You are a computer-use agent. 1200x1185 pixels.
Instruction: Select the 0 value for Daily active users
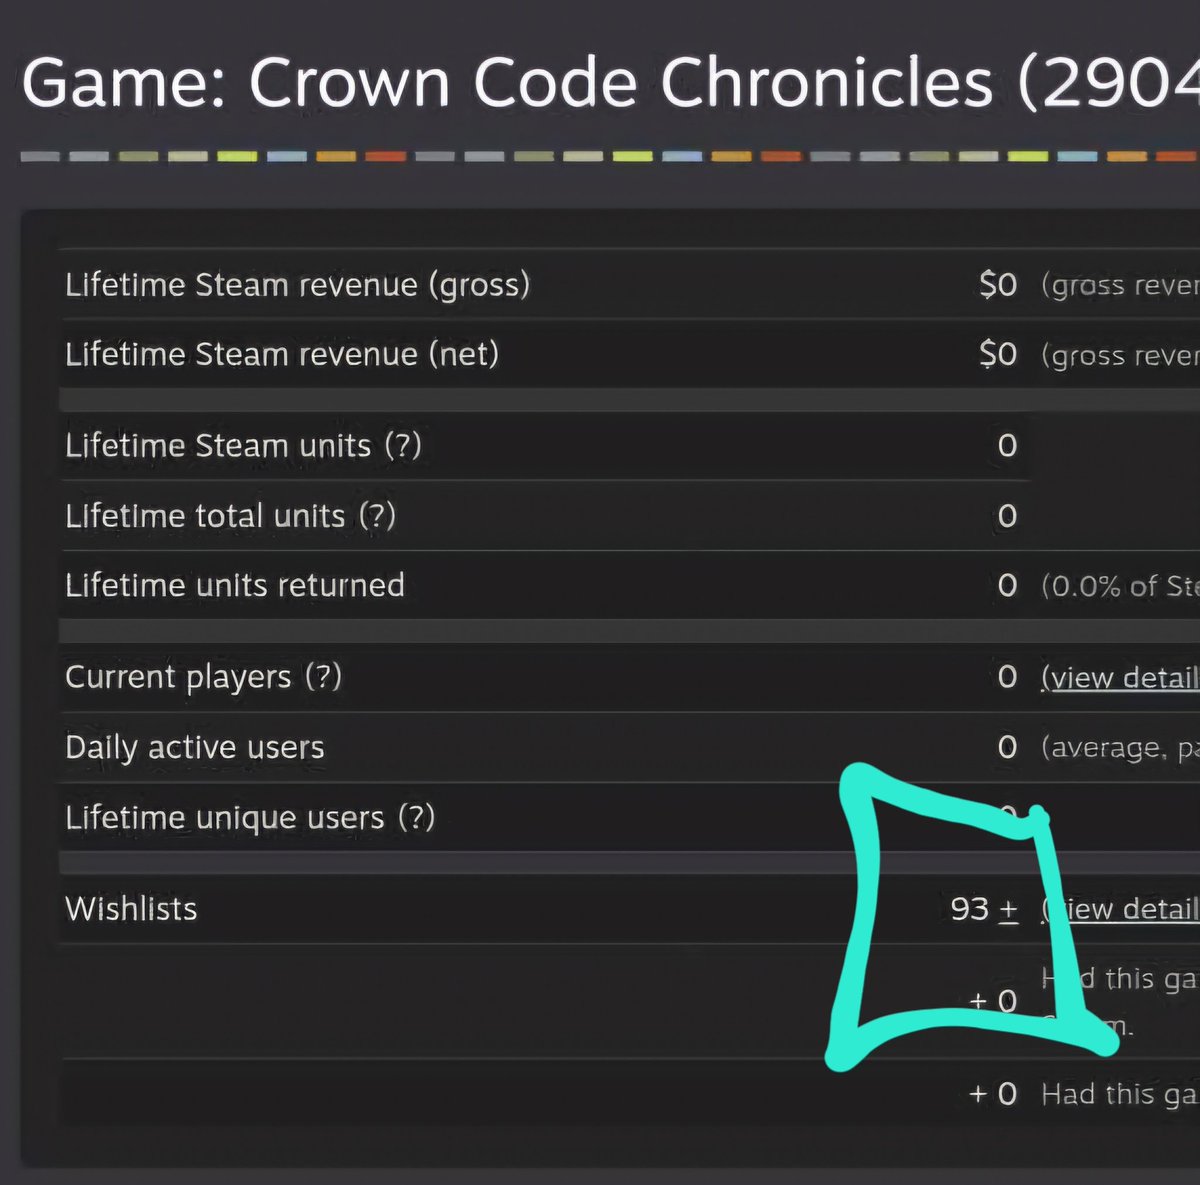click(1007, 748)
